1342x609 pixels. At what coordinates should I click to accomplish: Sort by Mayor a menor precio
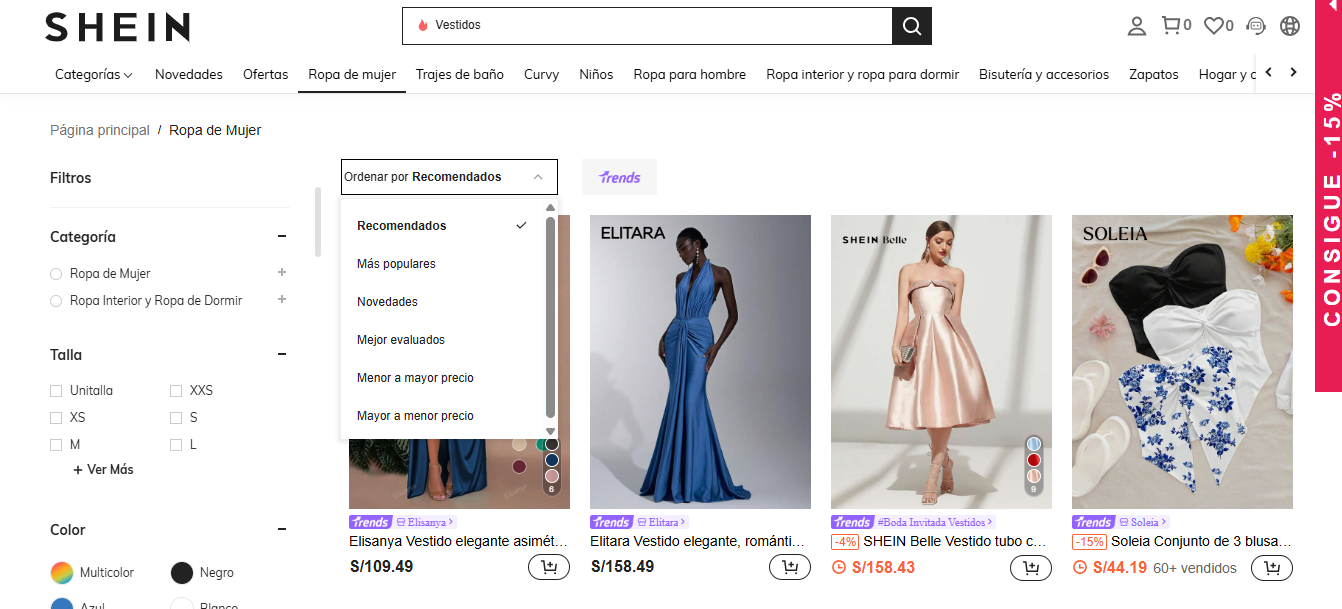coord(442,416)
